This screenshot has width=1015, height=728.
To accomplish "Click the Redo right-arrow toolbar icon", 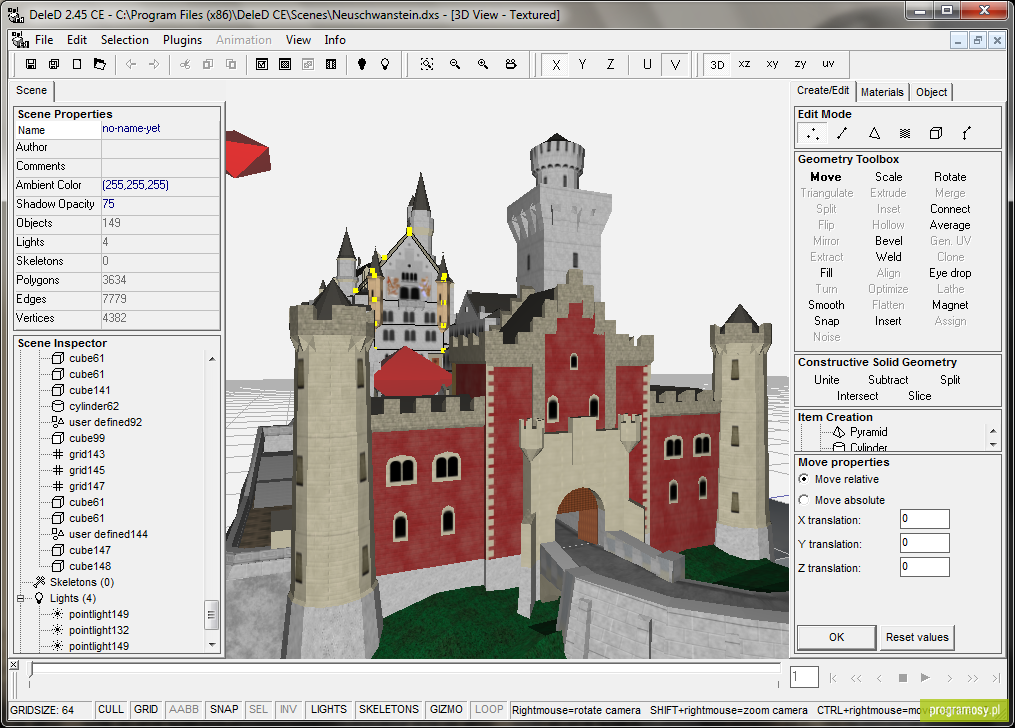I will [x=154, y=64].
